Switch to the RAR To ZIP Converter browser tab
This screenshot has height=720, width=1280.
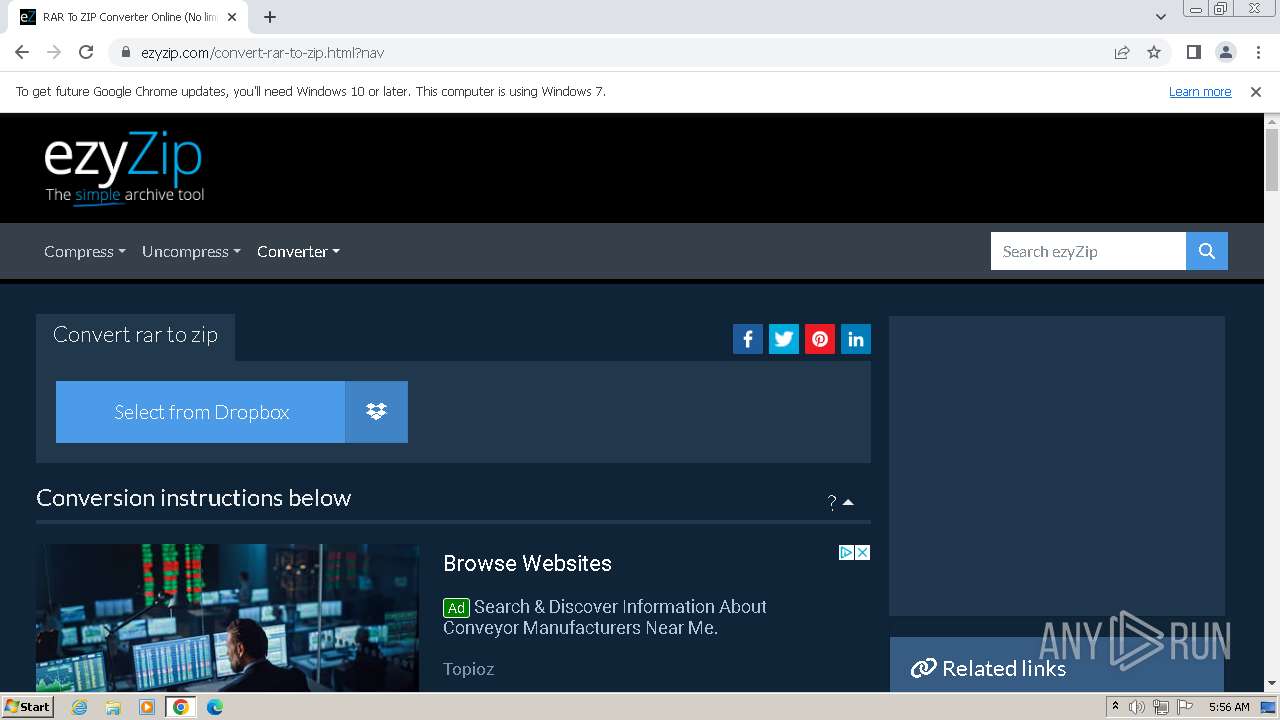tap(130, 17)
